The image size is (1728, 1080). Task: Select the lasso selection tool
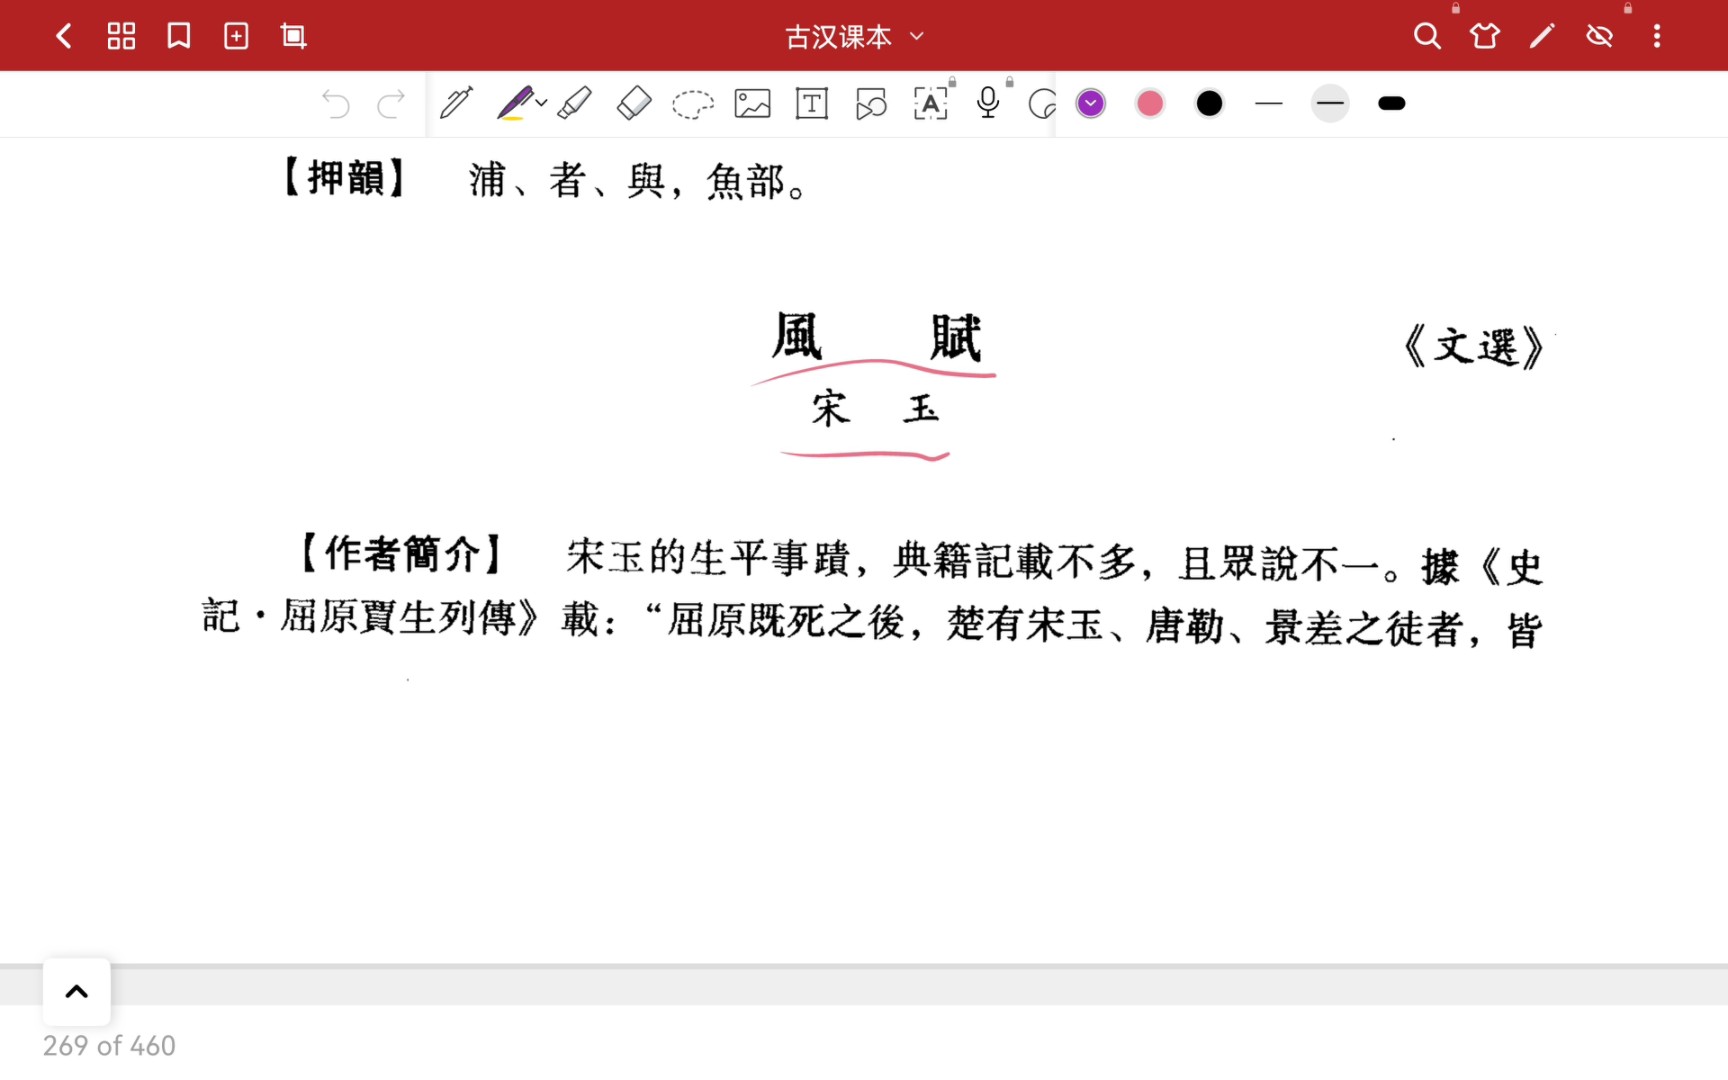click(692, 104)
